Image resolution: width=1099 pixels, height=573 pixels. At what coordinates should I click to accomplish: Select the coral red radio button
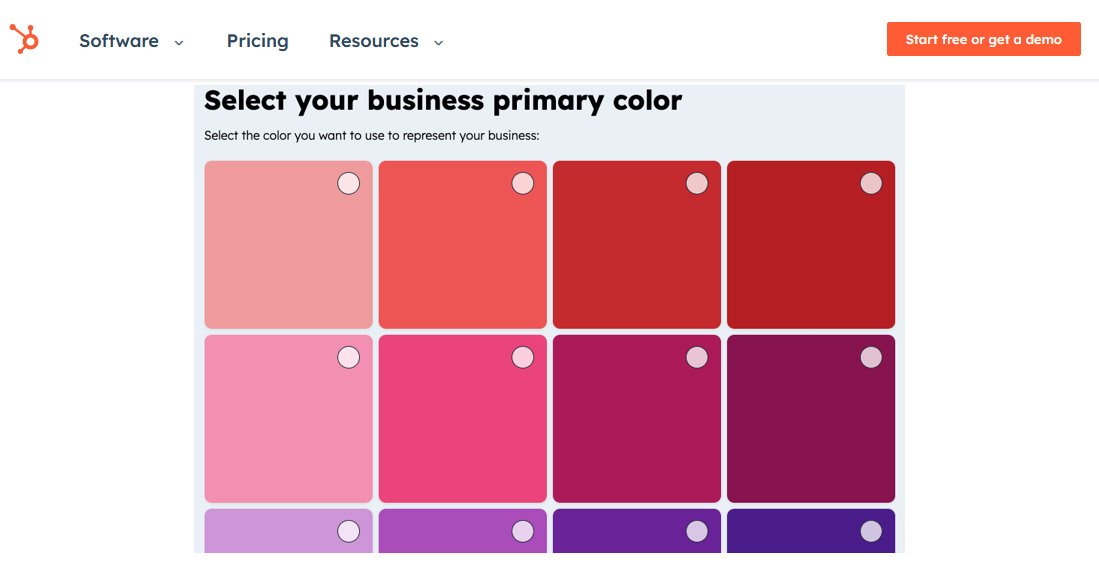pyautogui.click(x=522, y=183)
